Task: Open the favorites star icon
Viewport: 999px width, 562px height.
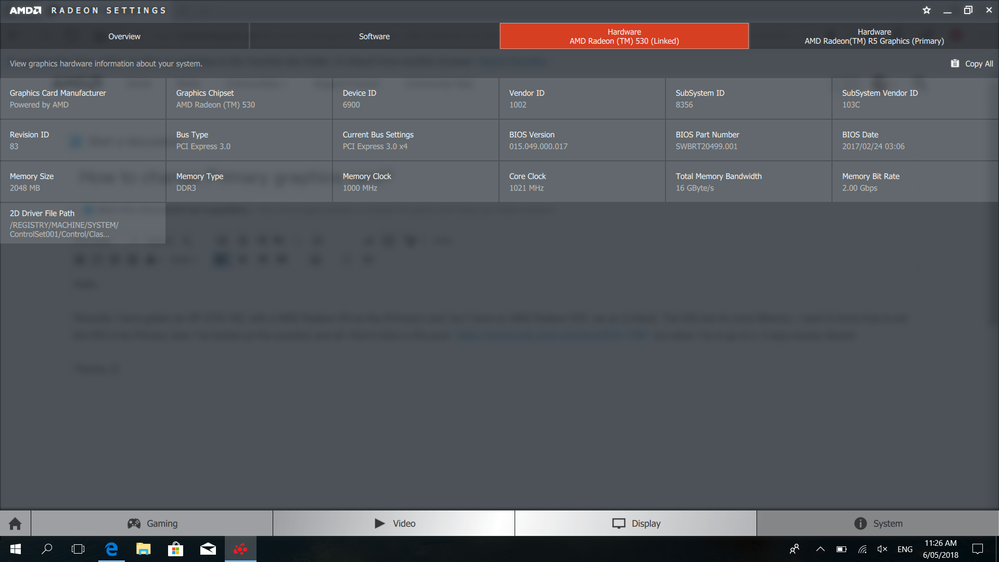Action: click(x=926, y=10)
